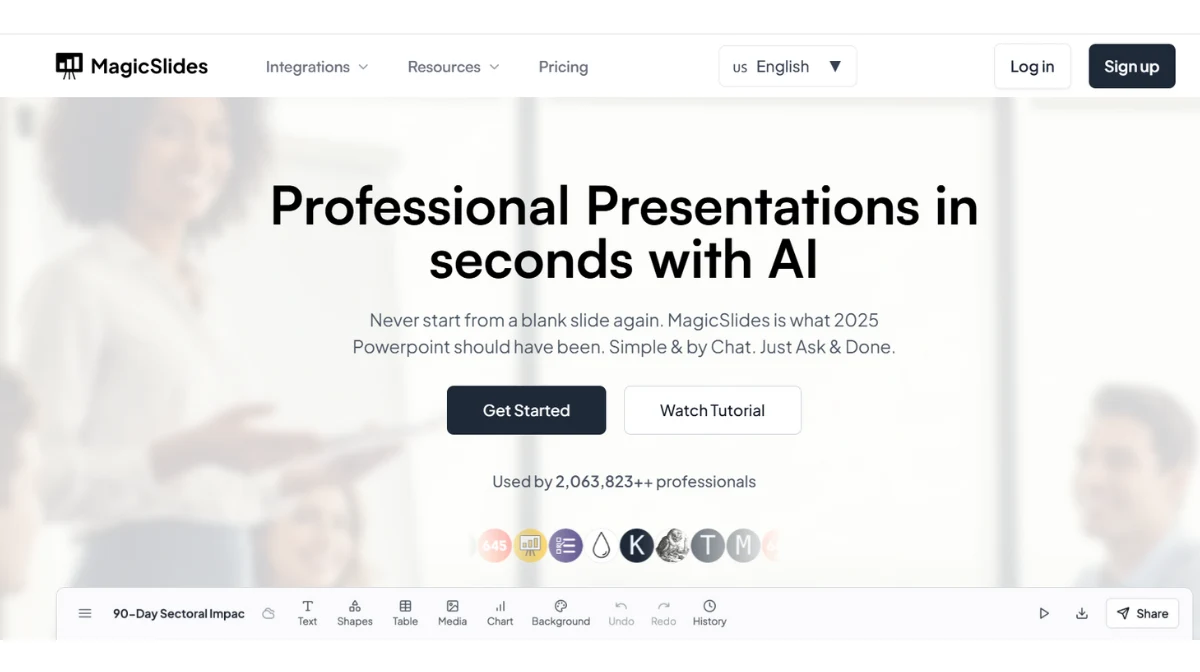Expand the Resources menu
The height and width of the screenshot is (672, 1200).
453,67
